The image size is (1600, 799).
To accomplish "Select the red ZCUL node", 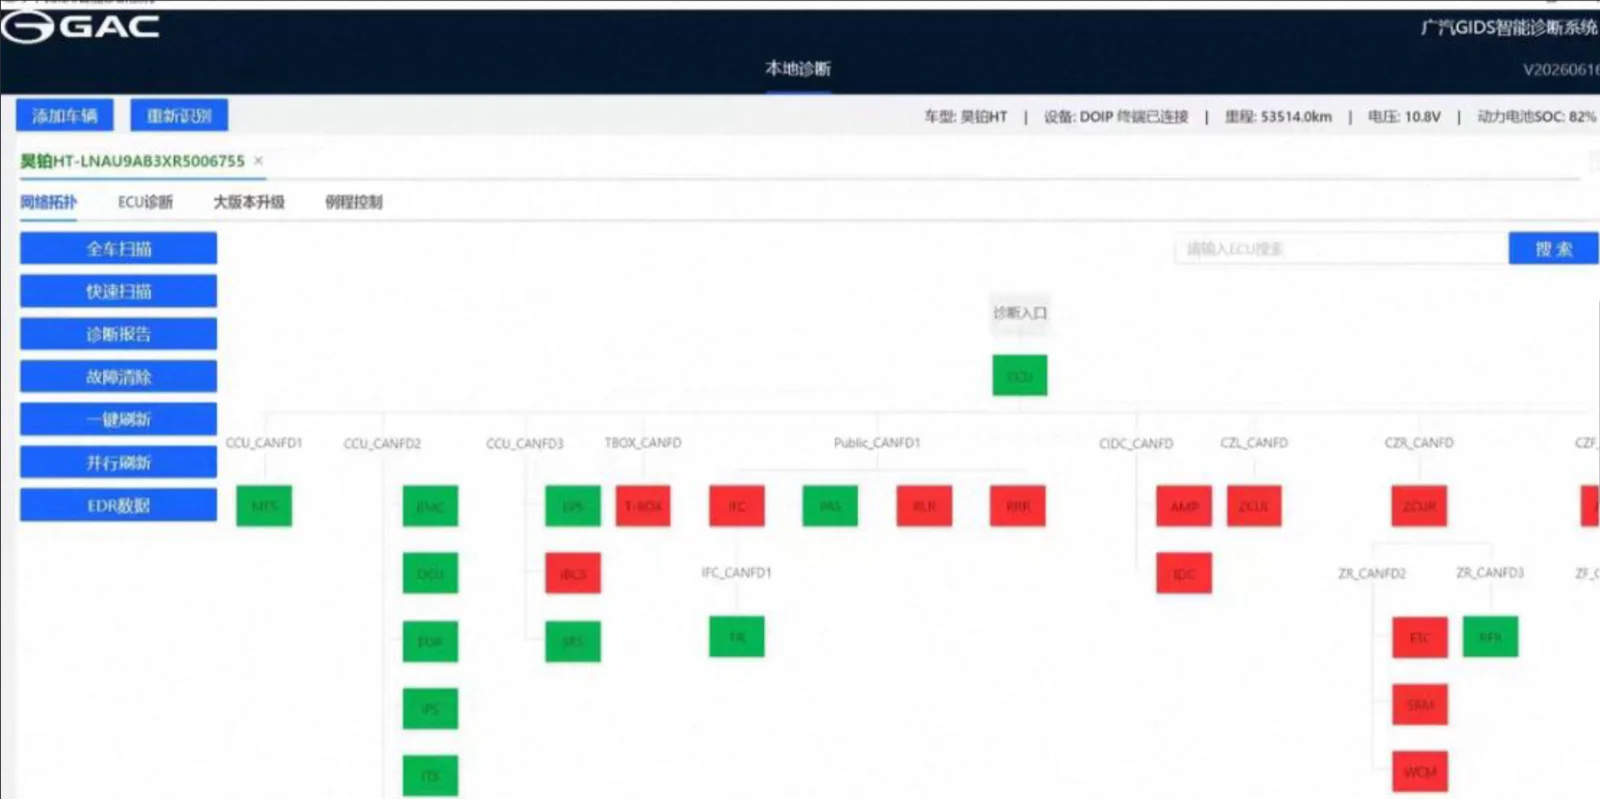I will (x=1254, y=506).
